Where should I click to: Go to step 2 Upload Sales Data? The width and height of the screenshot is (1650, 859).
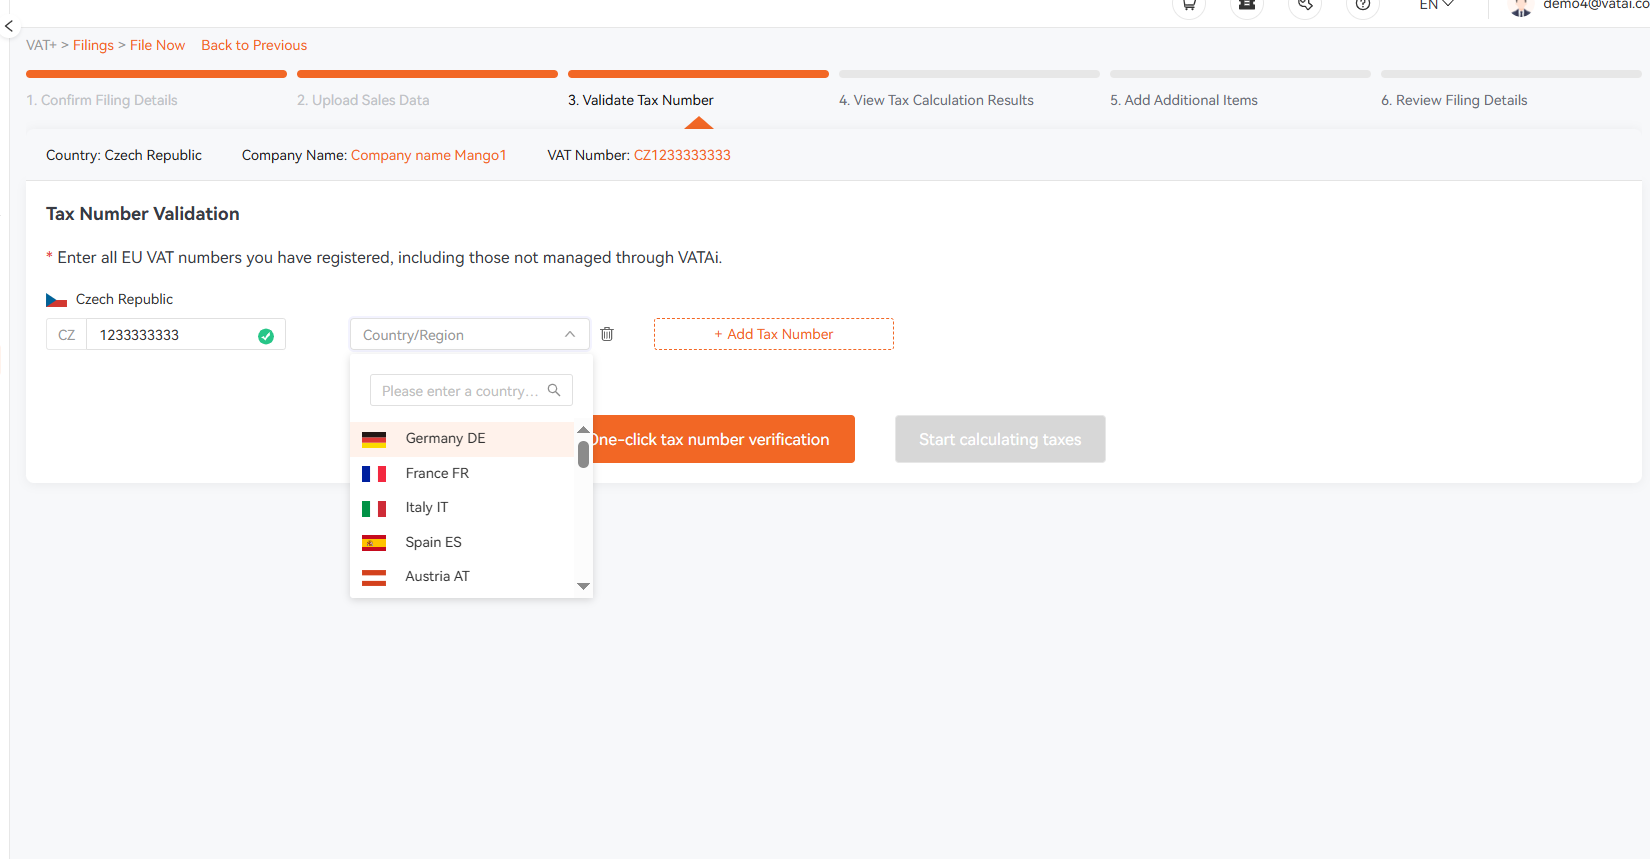(363, 100)
